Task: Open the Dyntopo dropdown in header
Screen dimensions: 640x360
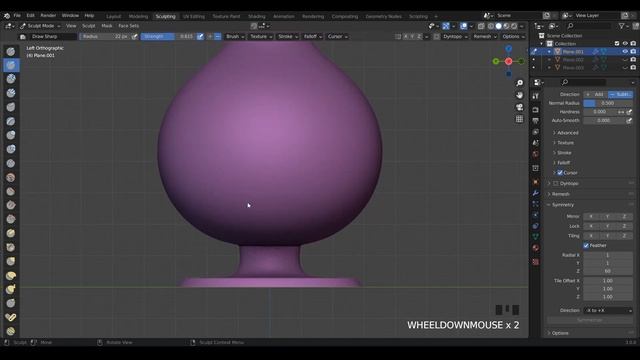Action: point(455,36)
